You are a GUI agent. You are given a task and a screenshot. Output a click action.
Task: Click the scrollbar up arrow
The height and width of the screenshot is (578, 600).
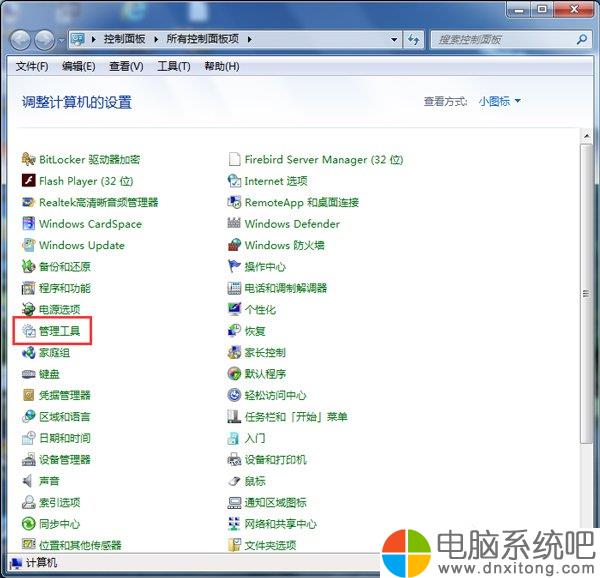pyautogui.click(x=586, y=135)
